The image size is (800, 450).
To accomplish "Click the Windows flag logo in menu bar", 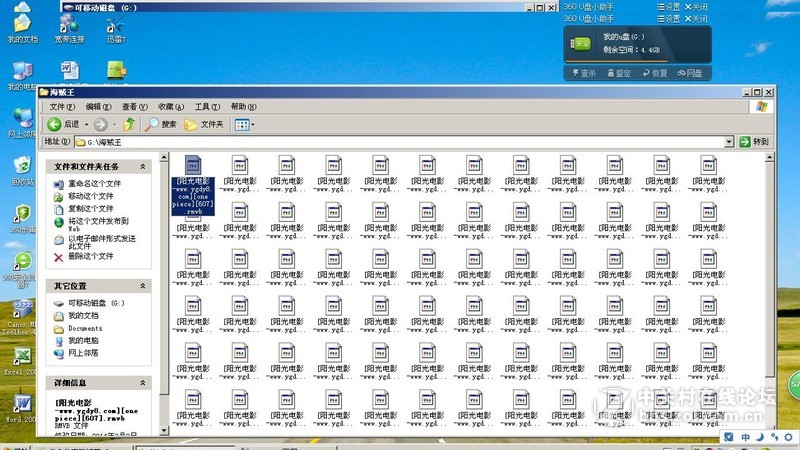I will coord(762,107).
